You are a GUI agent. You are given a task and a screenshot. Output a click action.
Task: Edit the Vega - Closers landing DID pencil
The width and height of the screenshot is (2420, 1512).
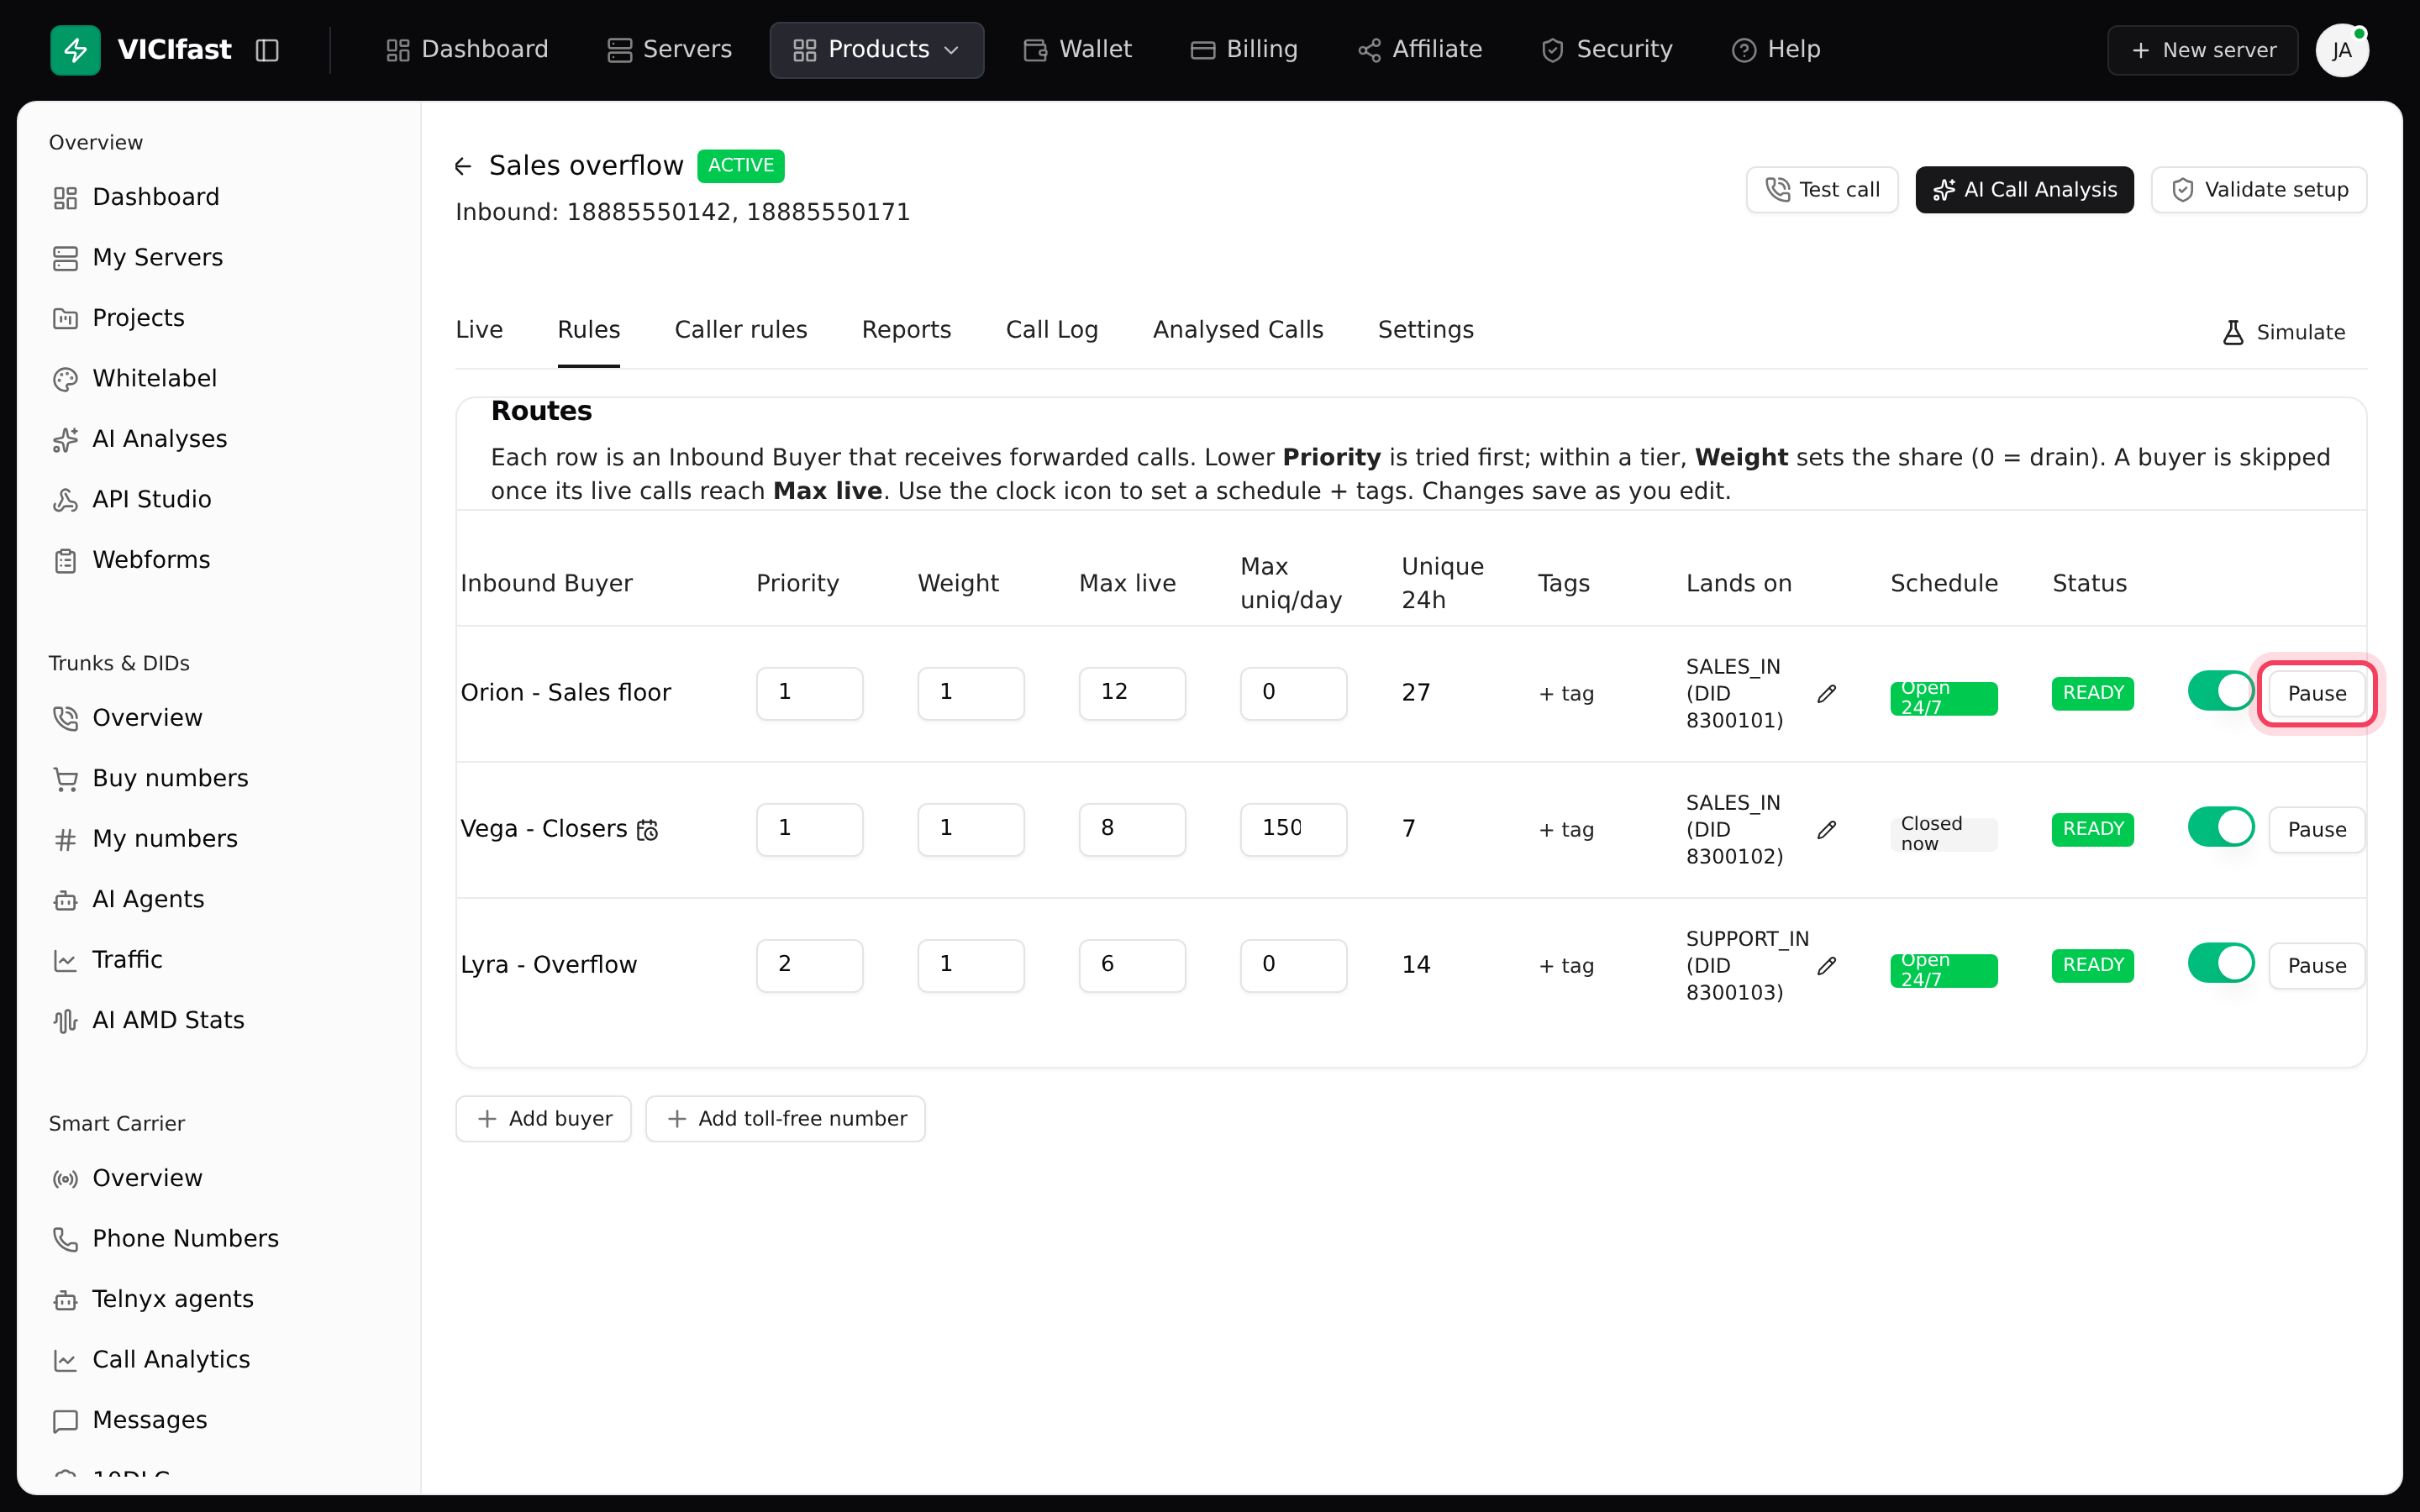[x=1826, y=829]
